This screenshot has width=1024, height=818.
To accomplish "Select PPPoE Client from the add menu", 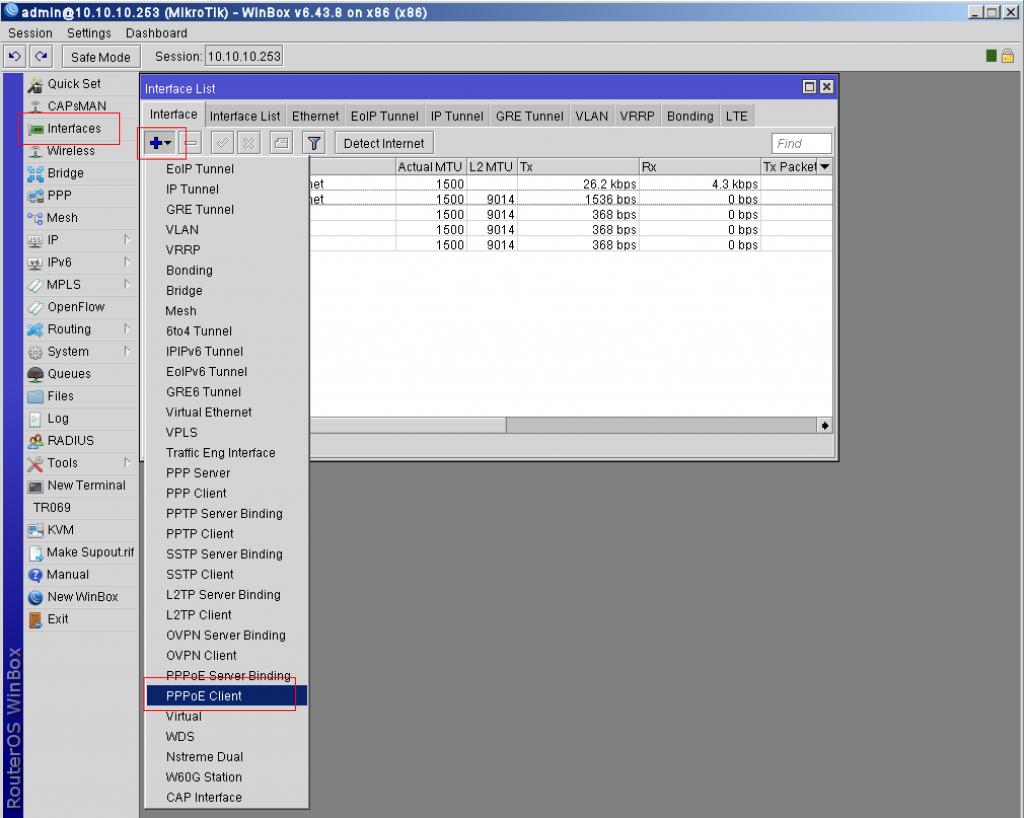I will coord(227,696).
